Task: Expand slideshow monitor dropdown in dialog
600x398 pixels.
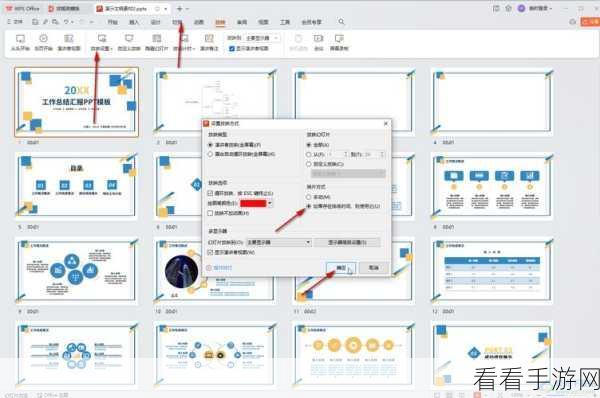Action: coord(279,242)
